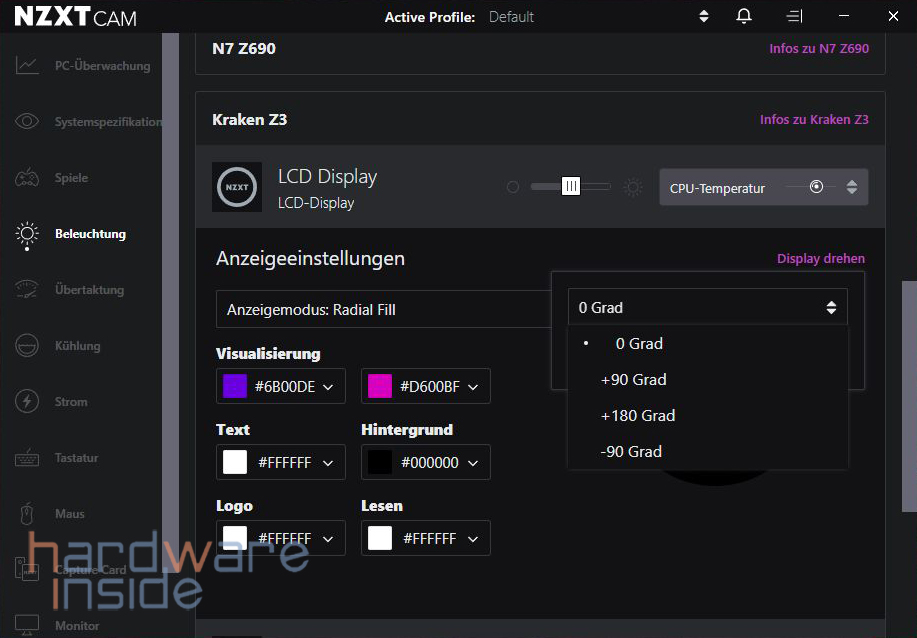Click the black Hintergrund color swatch

380,463
